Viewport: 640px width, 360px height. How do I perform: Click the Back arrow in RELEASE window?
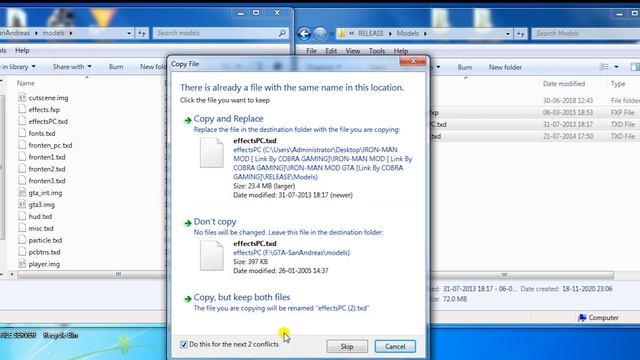304,33
